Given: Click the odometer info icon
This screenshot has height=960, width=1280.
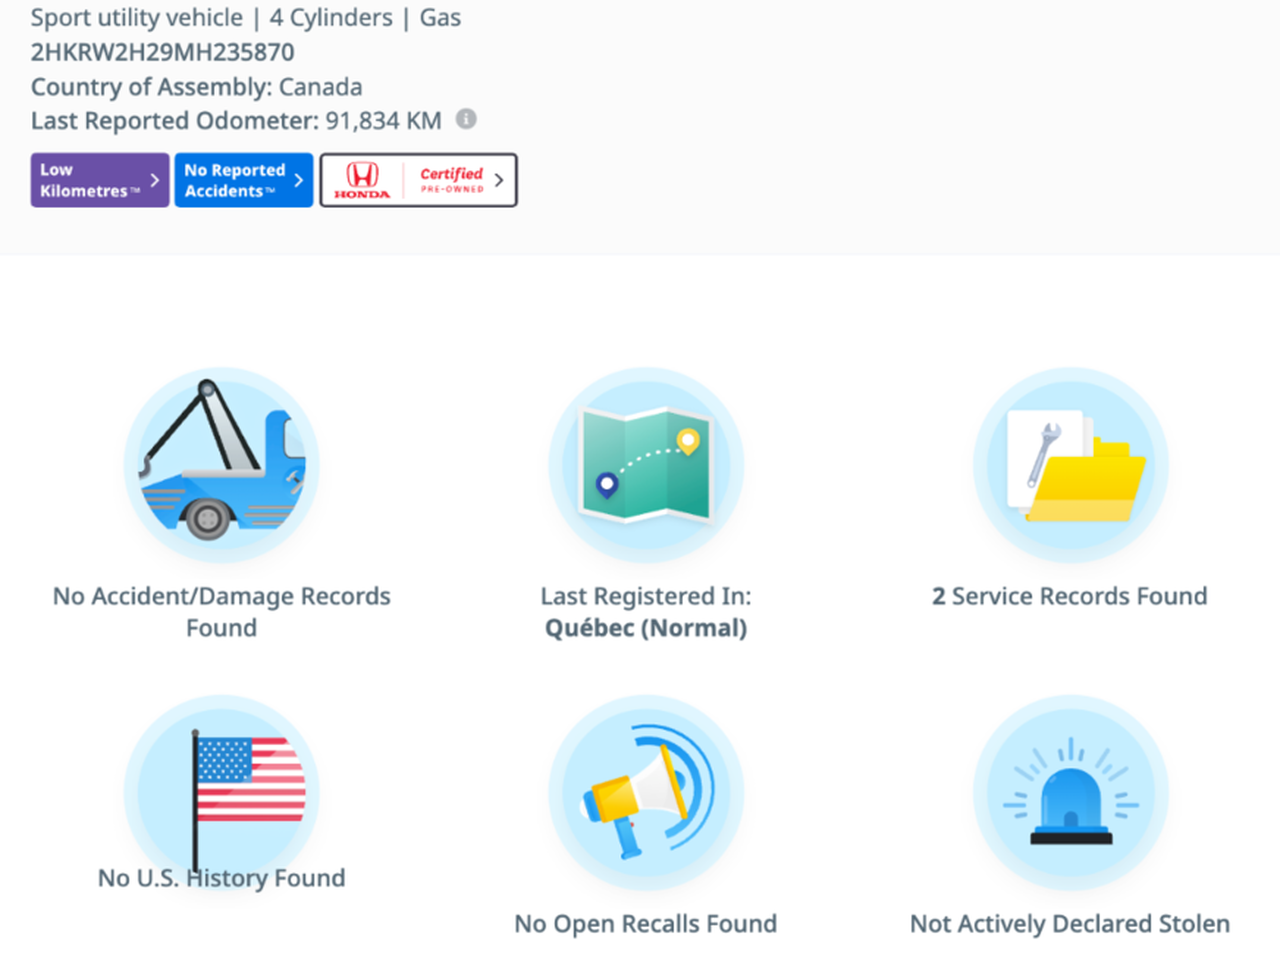Looking at the screenshot, I should tap(466, 119).
